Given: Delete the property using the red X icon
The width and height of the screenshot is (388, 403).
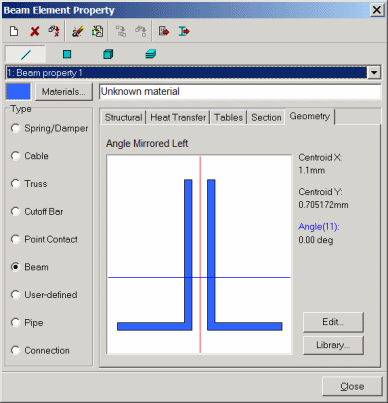Looking at the screenshot, I should [x=34, y=32].
